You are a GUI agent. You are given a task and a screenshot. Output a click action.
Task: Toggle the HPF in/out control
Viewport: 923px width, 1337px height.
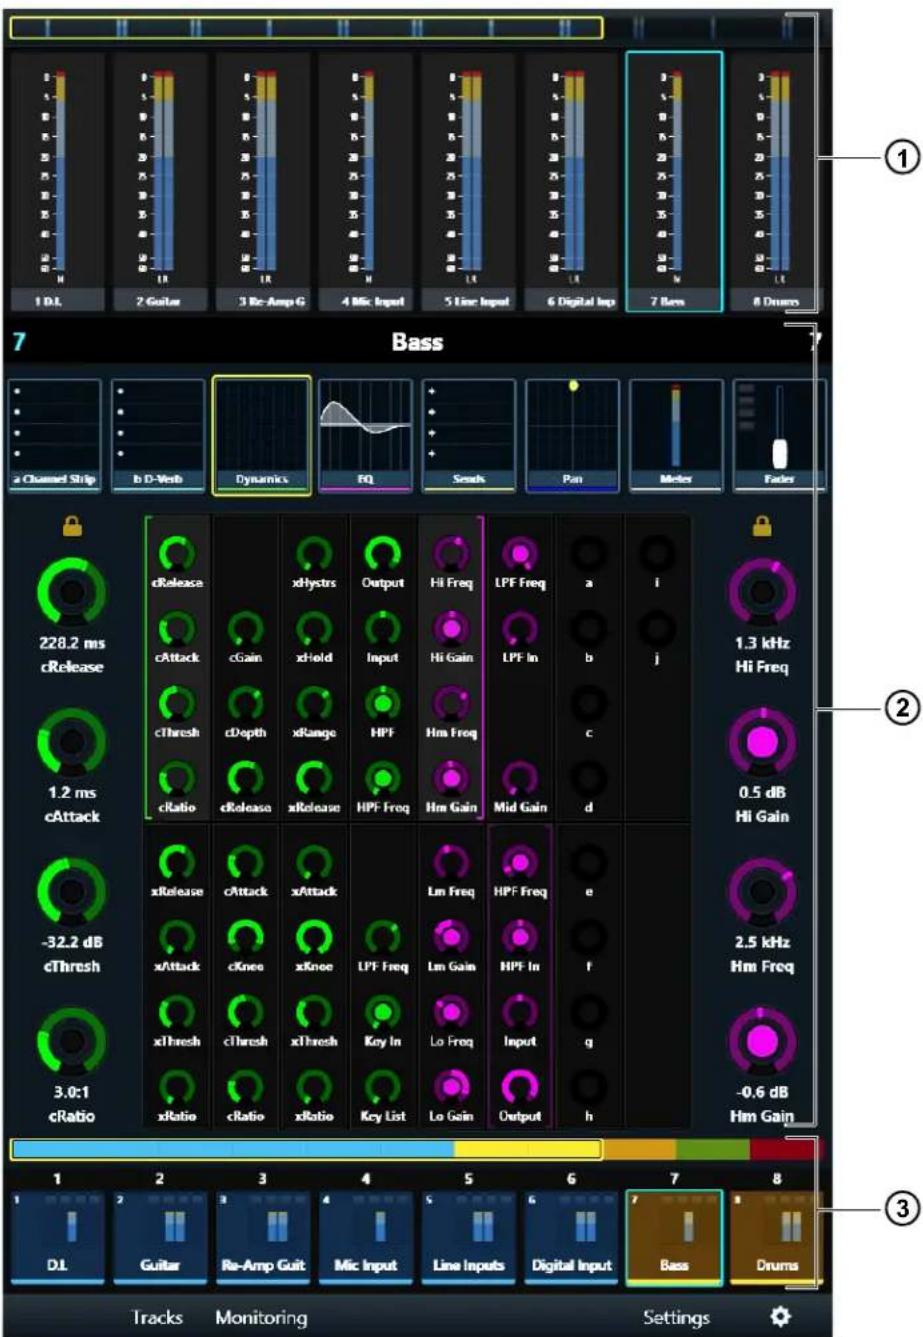point(382,703)
